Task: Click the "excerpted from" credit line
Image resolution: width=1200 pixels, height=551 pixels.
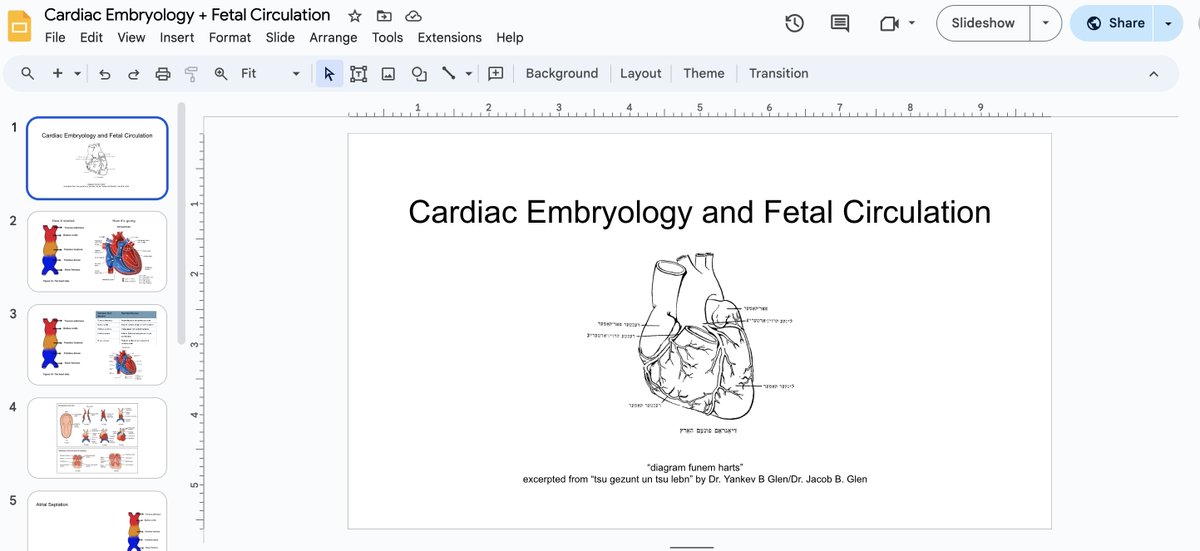Action: pos(694,479)
